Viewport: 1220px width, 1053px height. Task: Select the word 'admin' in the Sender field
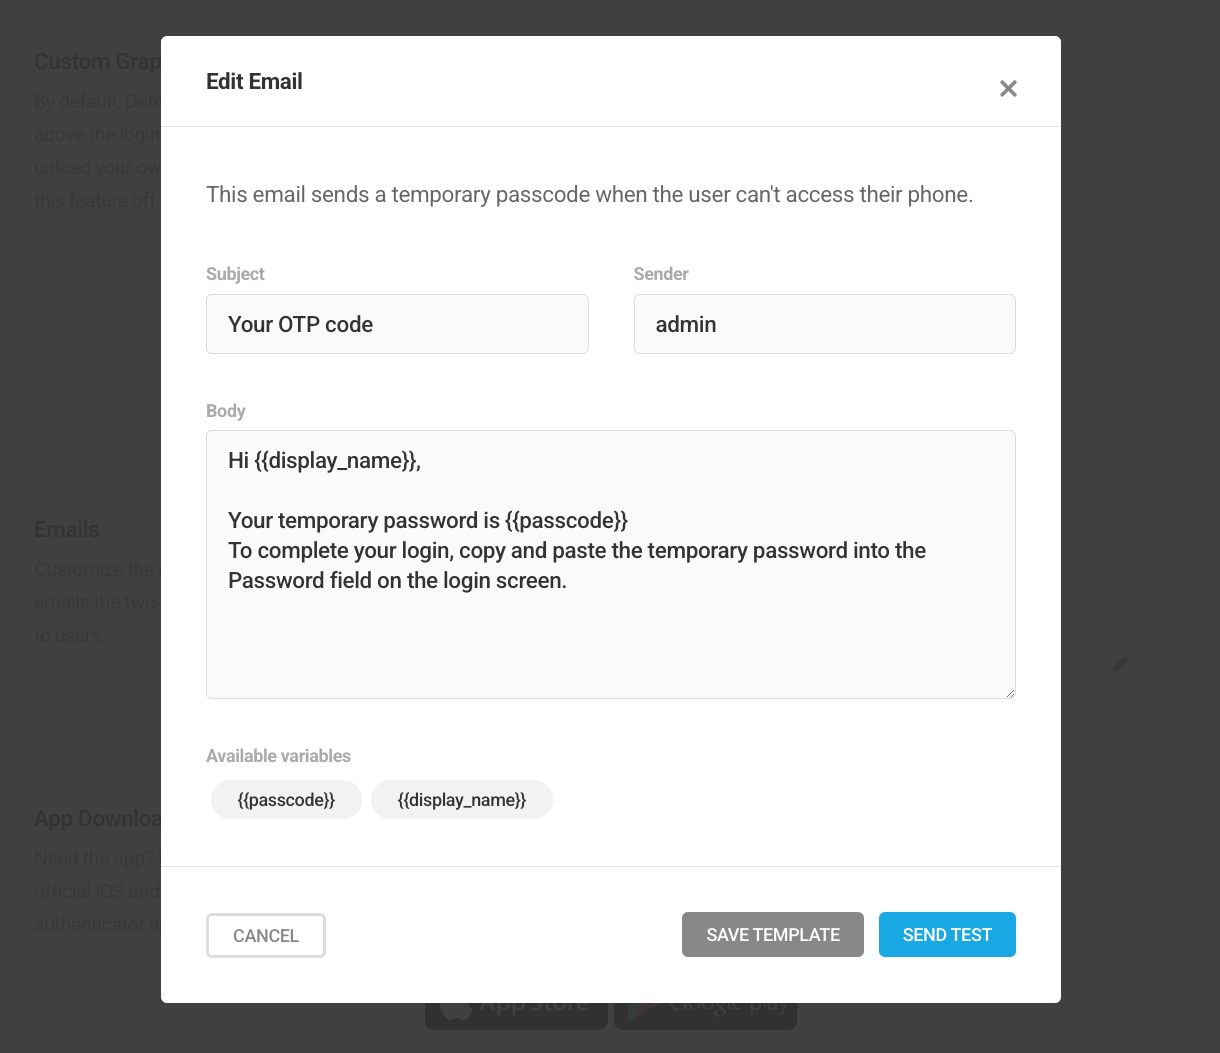point(685,324)
